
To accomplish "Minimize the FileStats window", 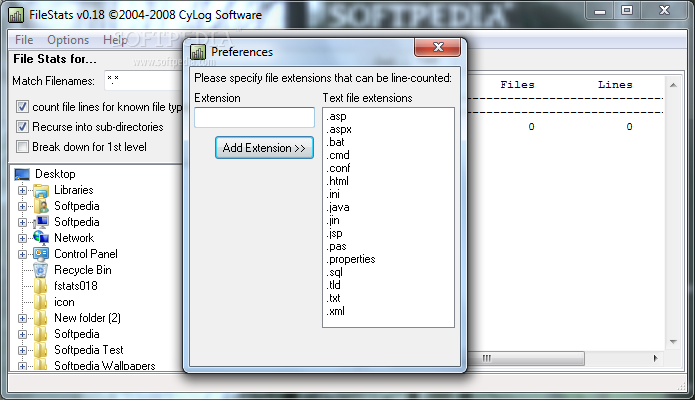I will tap(600, 11).
